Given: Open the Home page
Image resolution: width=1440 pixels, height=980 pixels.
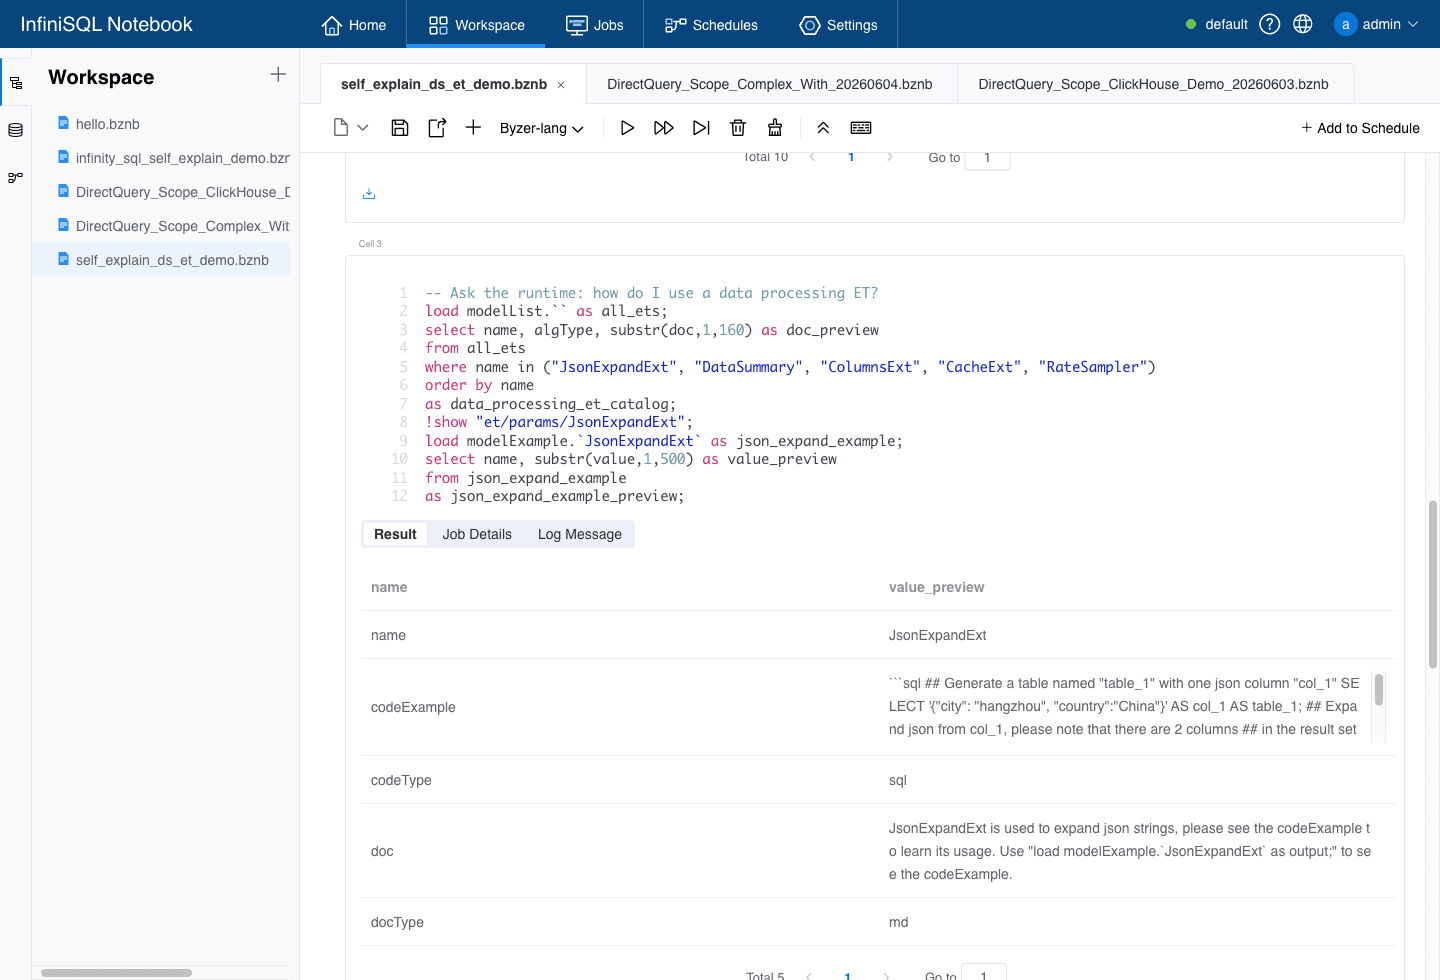Looking at the screenshot, I should click(353, 25).
